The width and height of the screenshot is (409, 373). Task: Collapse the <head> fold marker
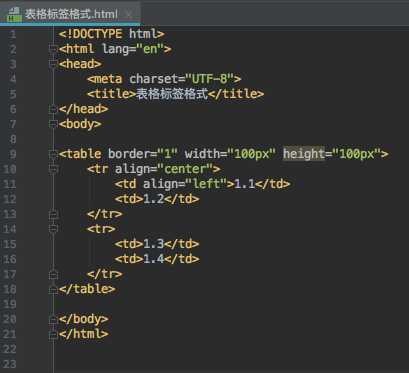click(53, 64)
